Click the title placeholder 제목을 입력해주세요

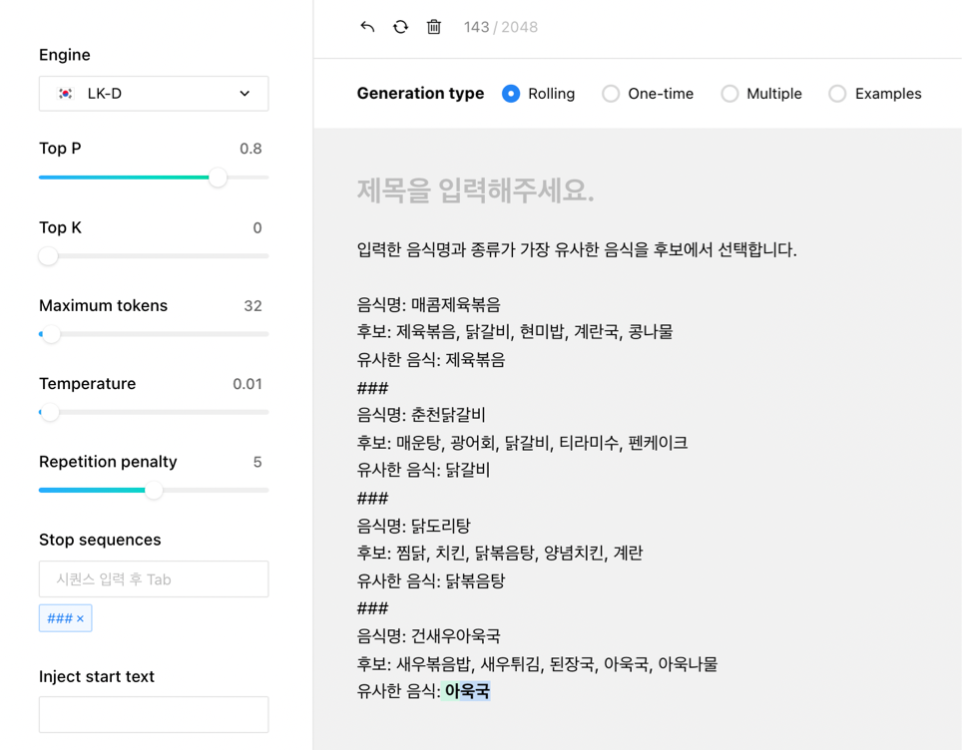pyautogui.click(x=475, y=190)
